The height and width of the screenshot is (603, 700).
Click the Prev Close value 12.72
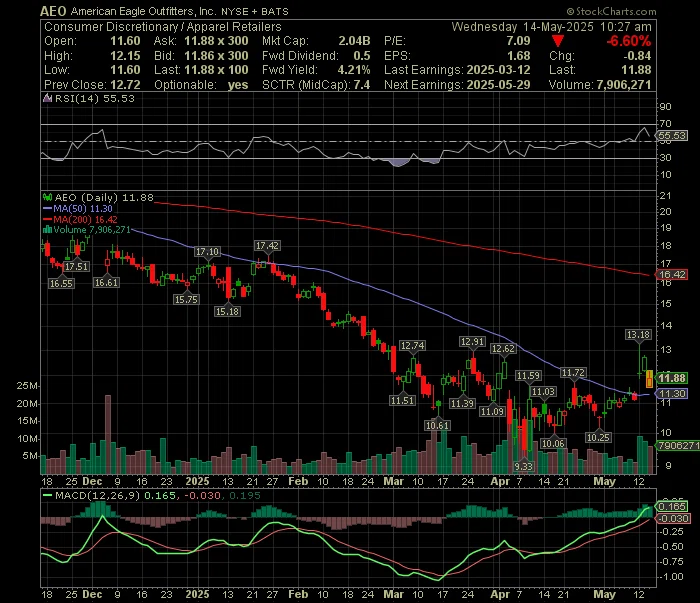[125, 85]
